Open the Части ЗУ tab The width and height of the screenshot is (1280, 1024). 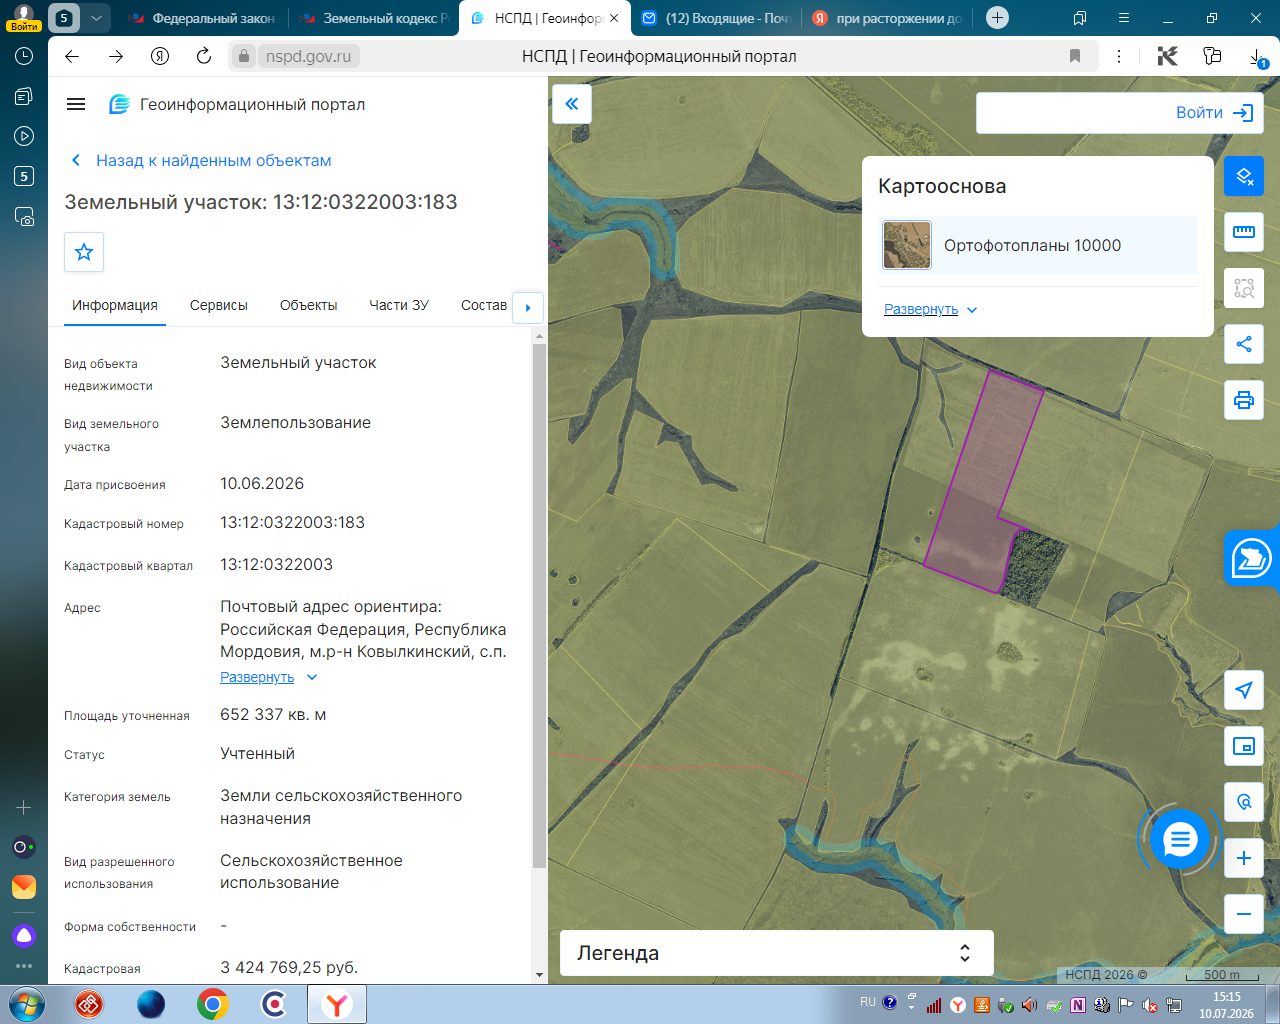(399, 305)
